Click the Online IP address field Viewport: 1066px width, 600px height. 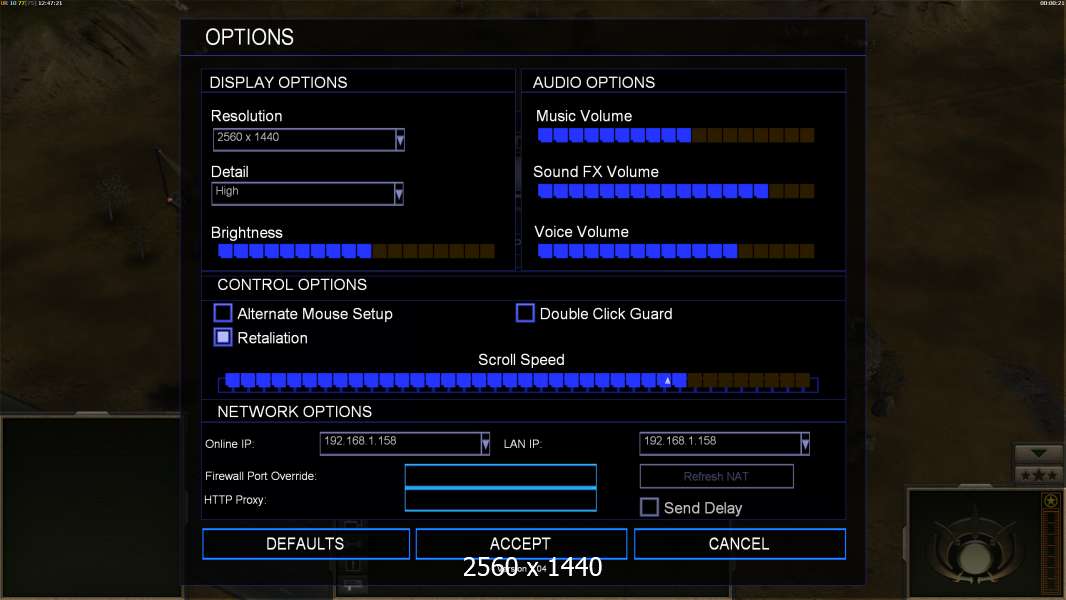click(x=400, y=444)
